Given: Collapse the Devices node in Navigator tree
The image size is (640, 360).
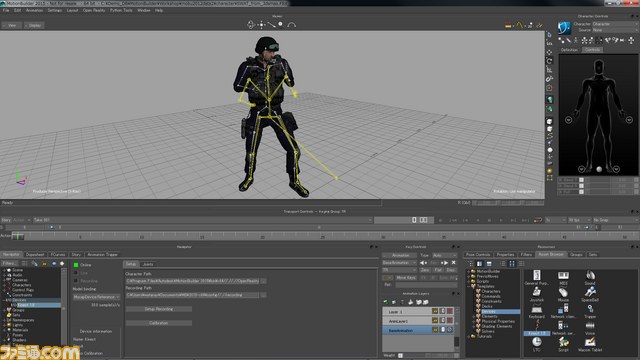Looking at the screenshot, I should [x=4, y=300].
